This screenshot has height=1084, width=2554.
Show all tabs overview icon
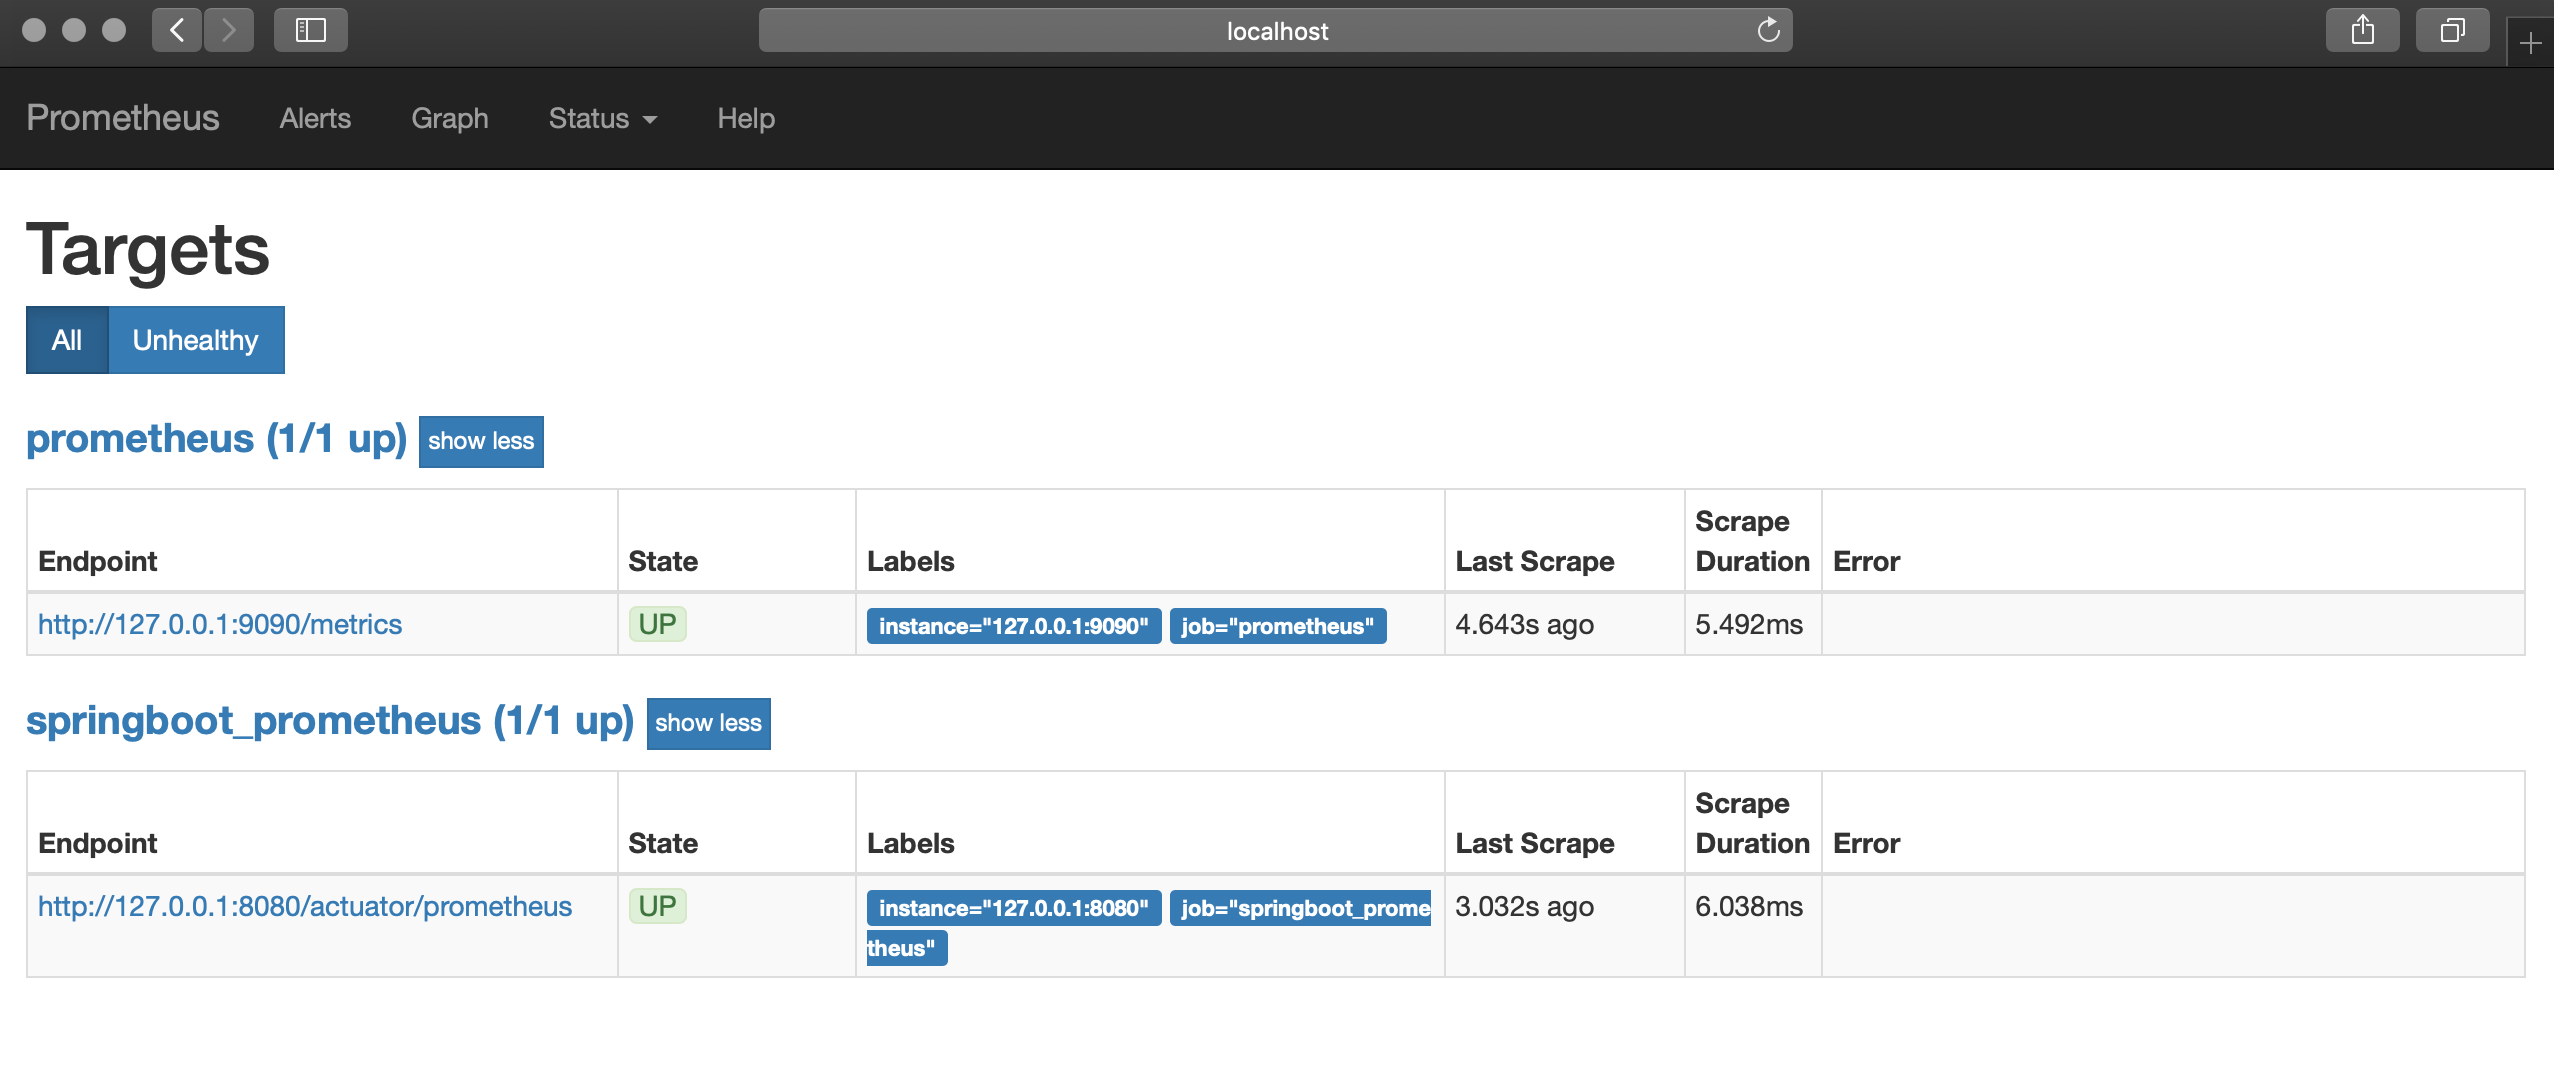pos(2452,30)
